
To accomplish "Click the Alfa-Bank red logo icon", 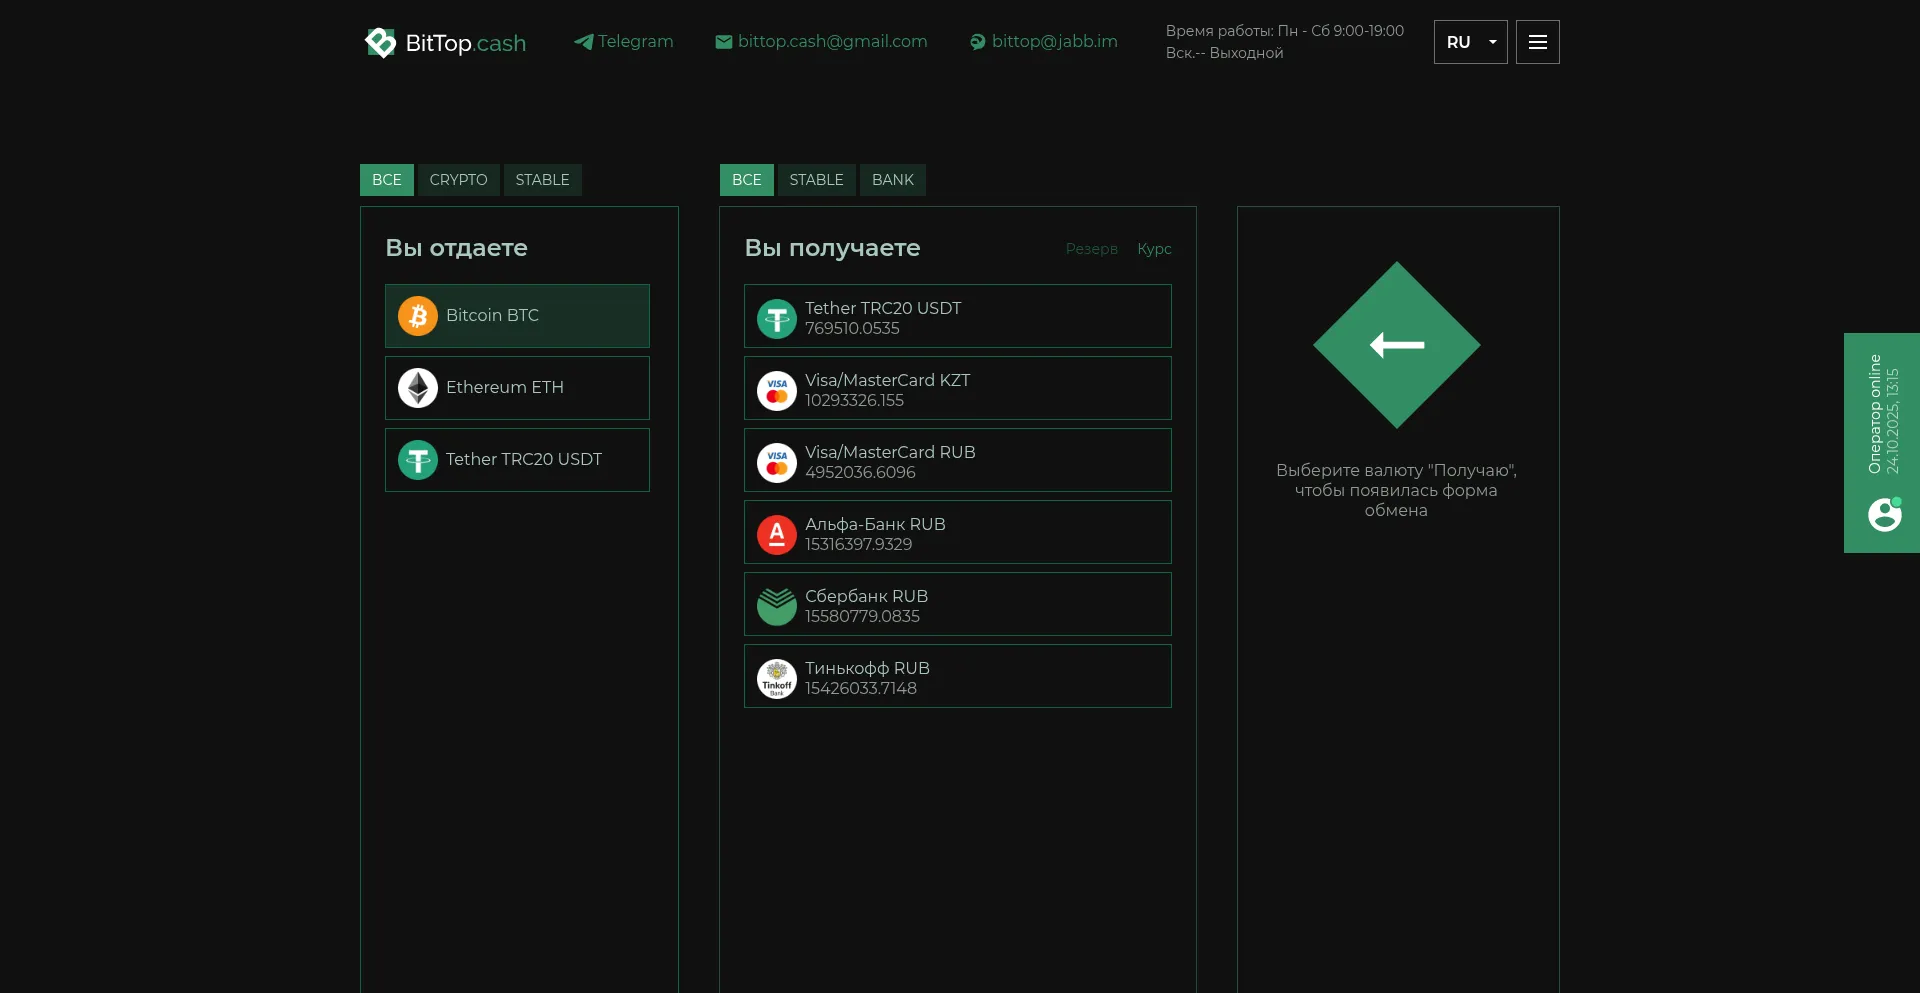I will [777, 534].
